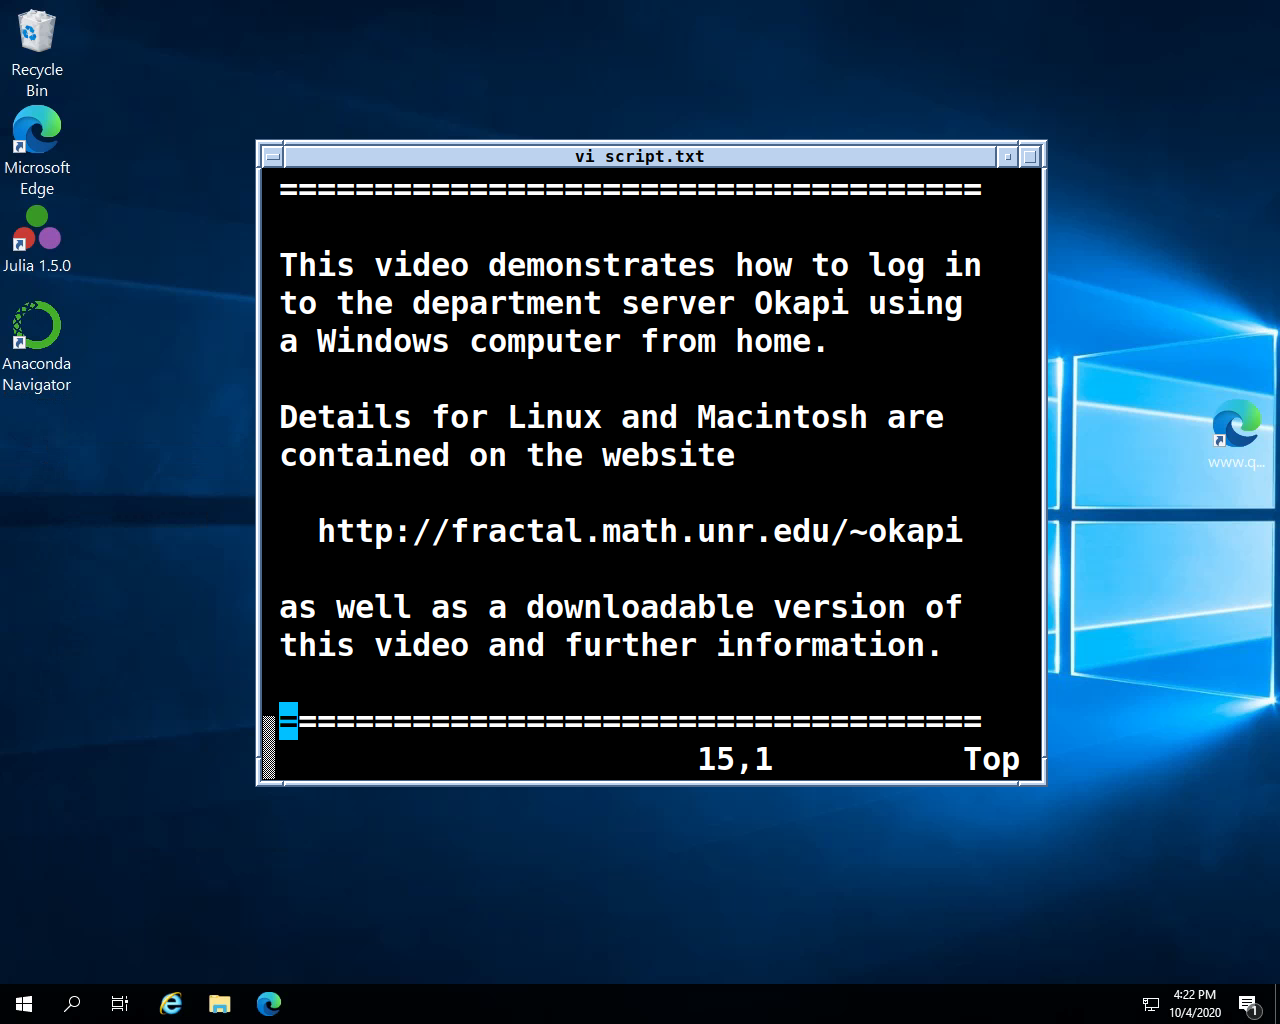Viewport: 1280px width, 1024px height.
Task: Click the highlighted cursor at line 15 start
Action: 288,721
